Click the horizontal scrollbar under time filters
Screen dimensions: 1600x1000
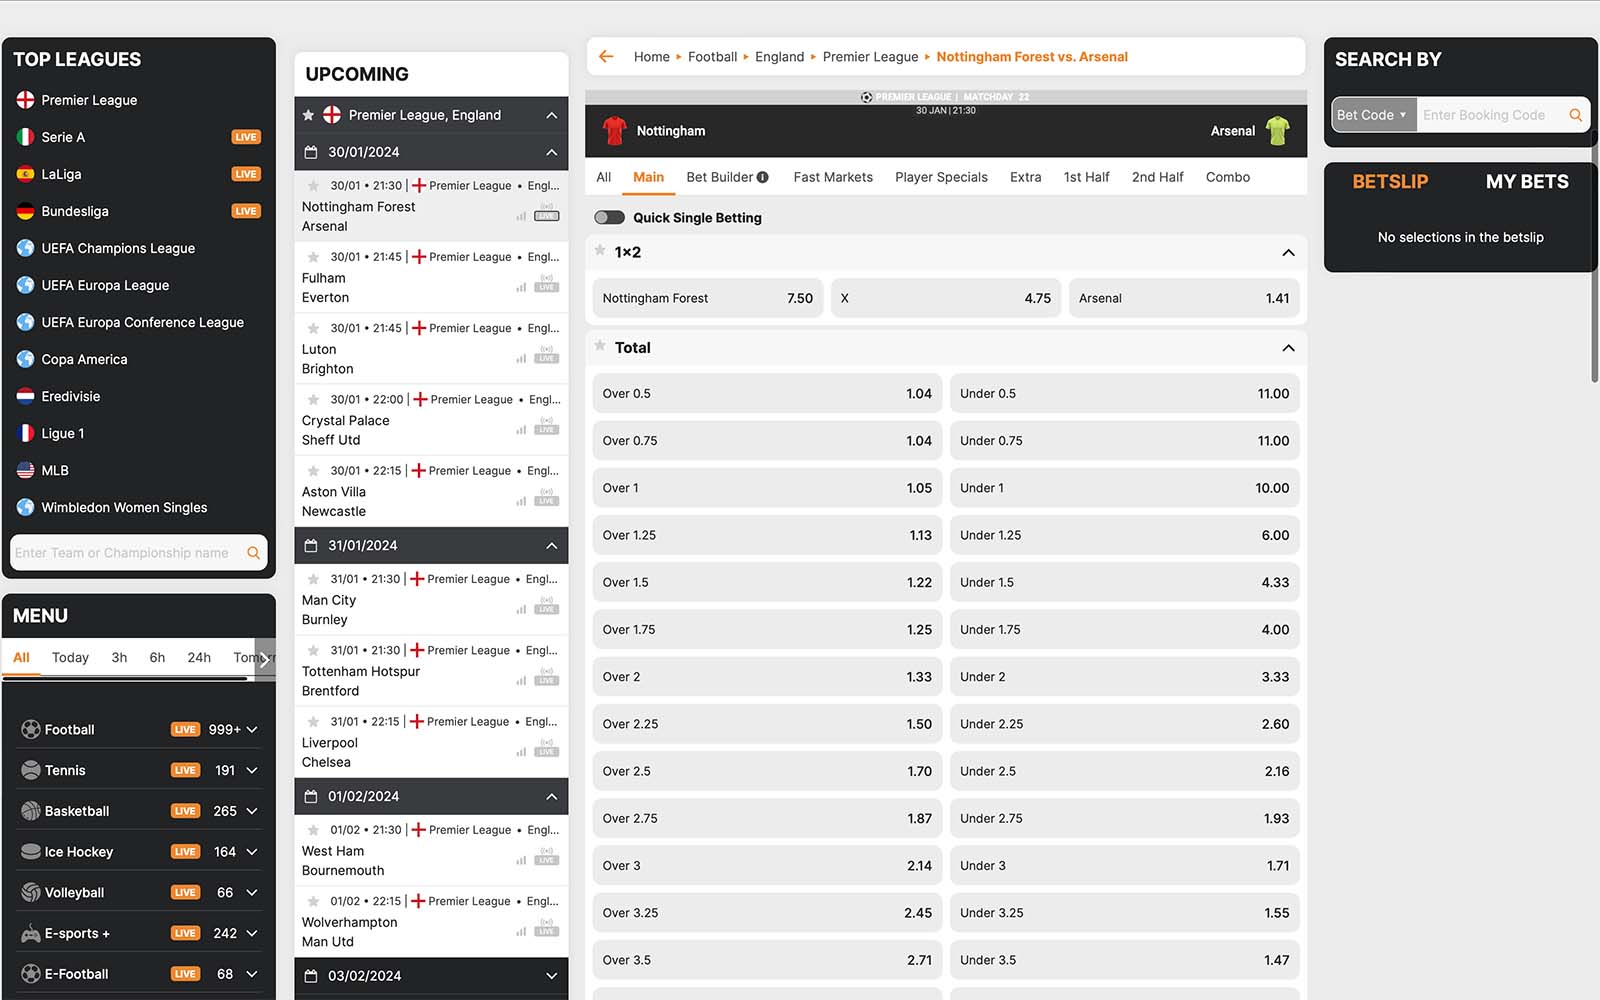(125, 679)
